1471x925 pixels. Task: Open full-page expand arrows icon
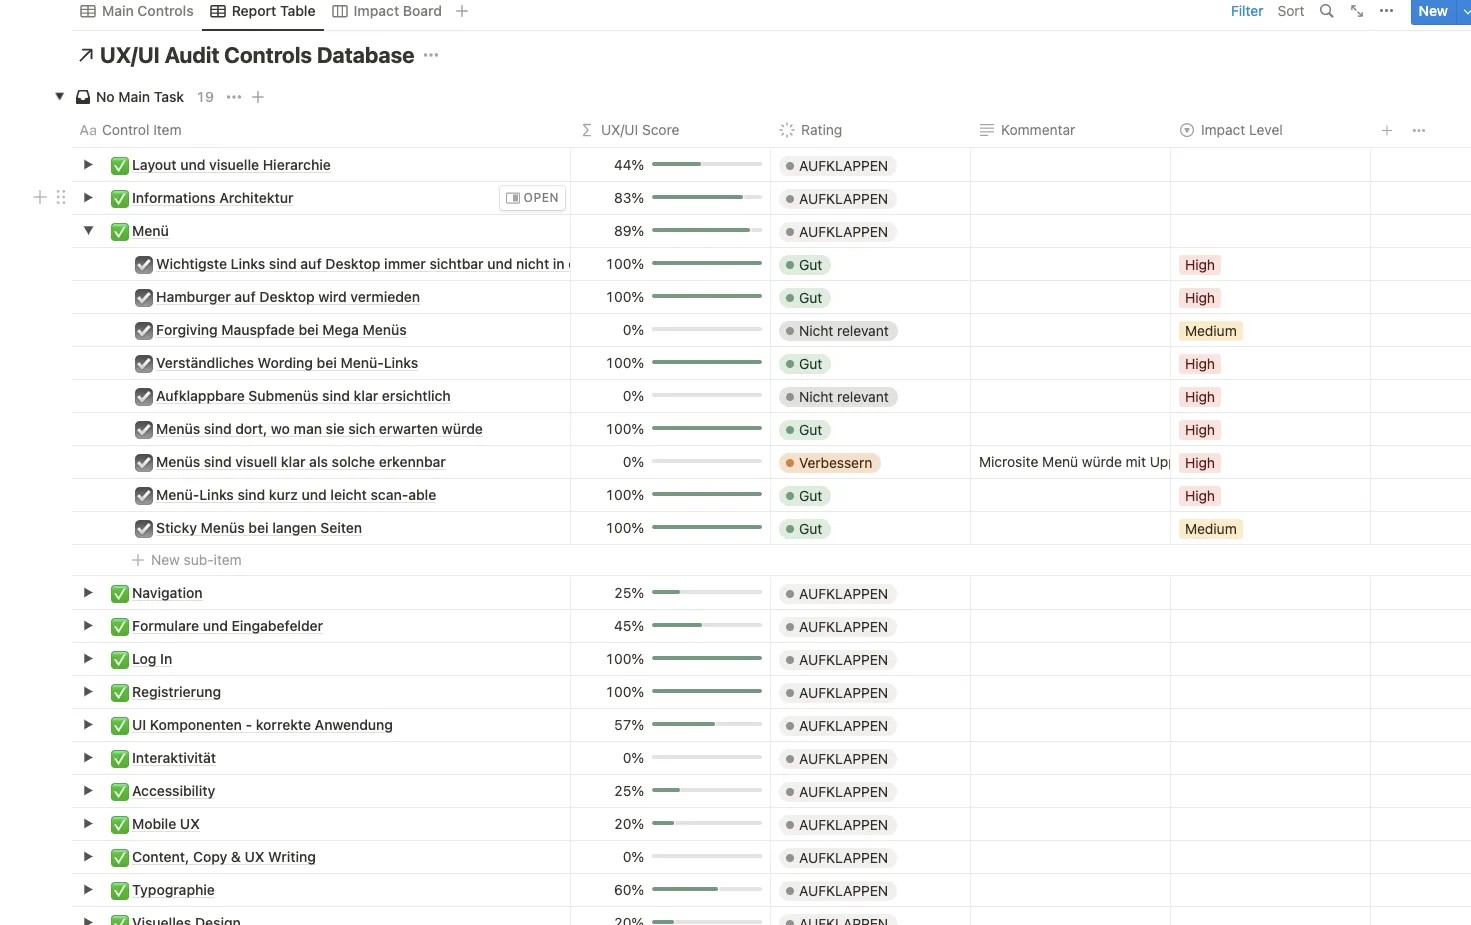(x=1357, y=11)
